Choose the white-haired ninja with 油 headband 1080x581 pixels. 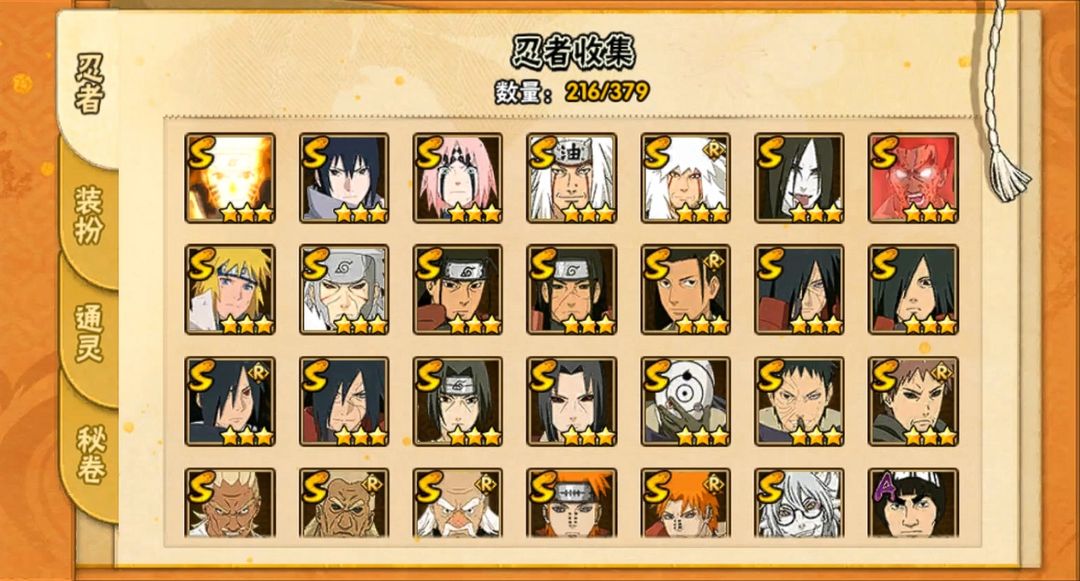tap(572, 178)
